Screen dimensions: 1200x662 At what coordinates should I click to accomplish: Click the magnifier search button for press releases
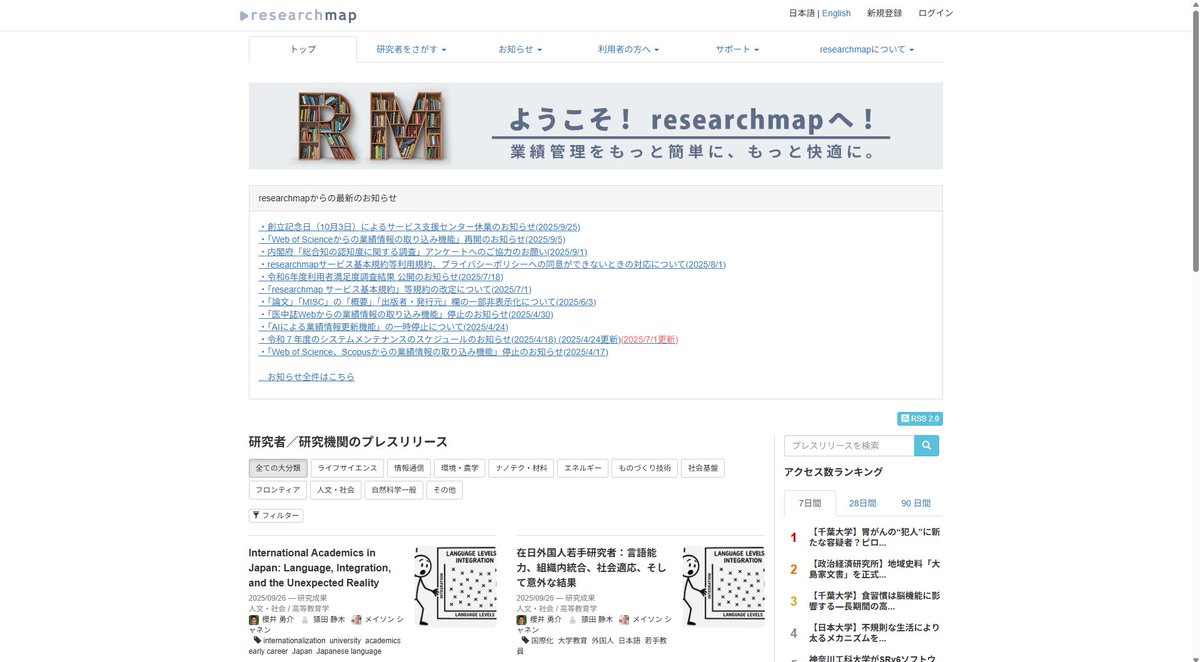point(926,445)
